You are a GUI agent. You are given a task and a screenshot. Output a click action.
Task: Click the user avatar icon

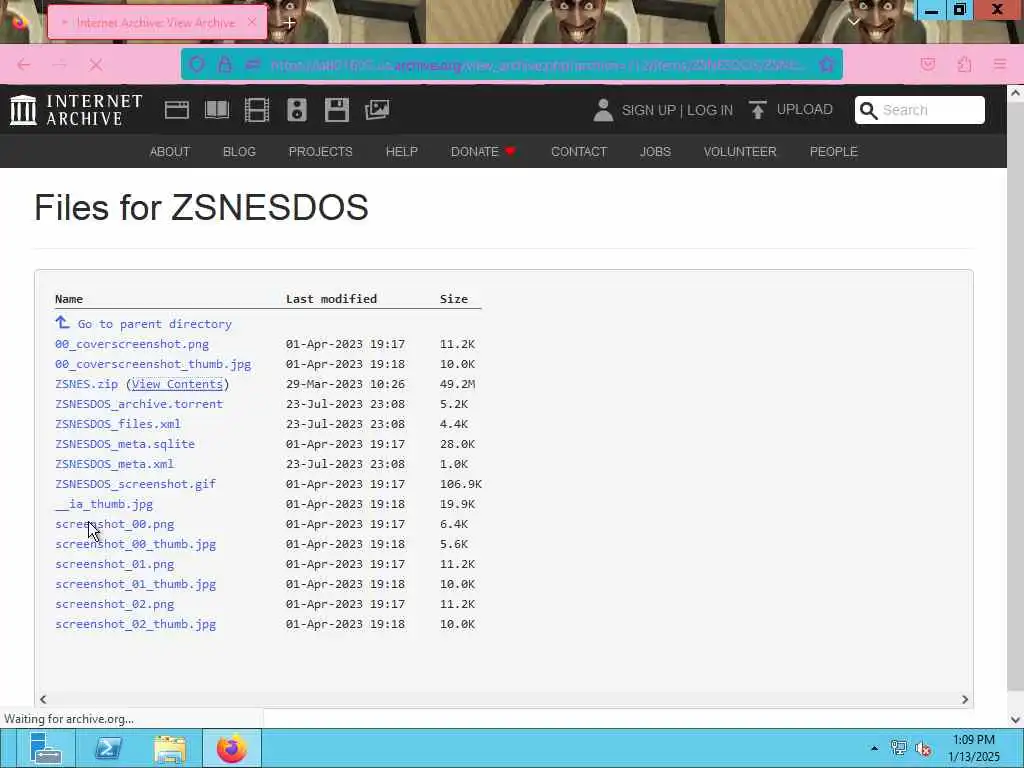[603, 110]
